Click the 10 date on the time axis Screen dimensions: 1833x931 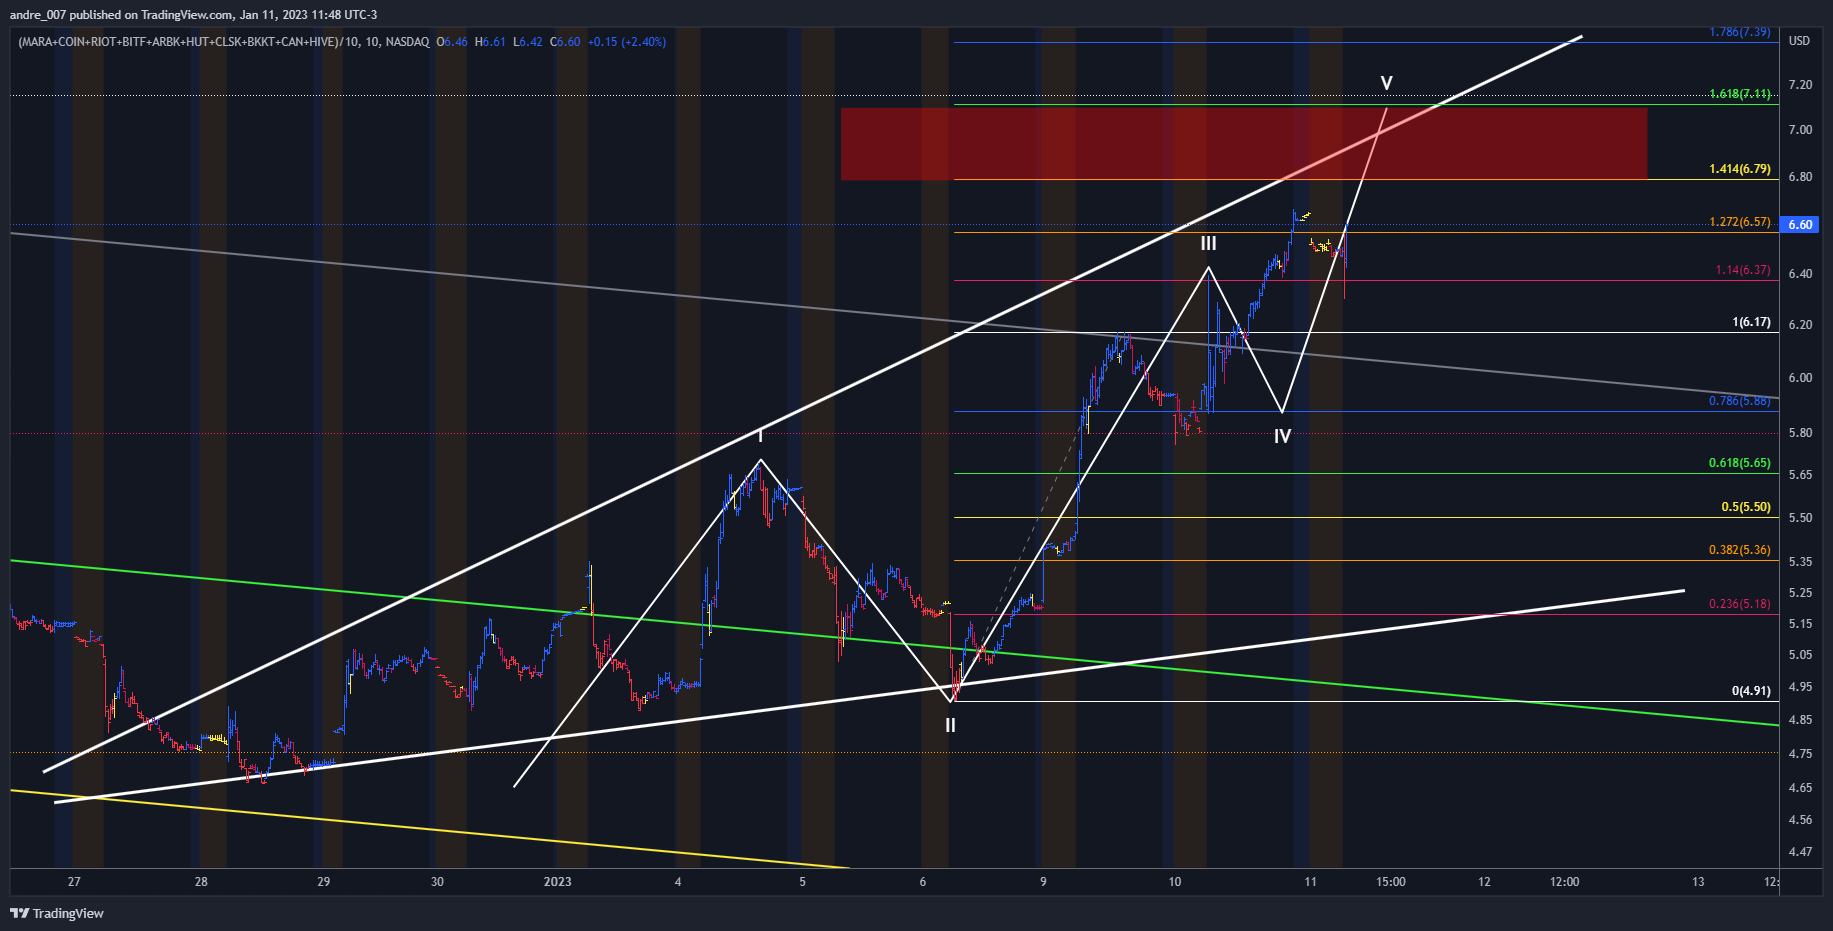(1175, 882)
